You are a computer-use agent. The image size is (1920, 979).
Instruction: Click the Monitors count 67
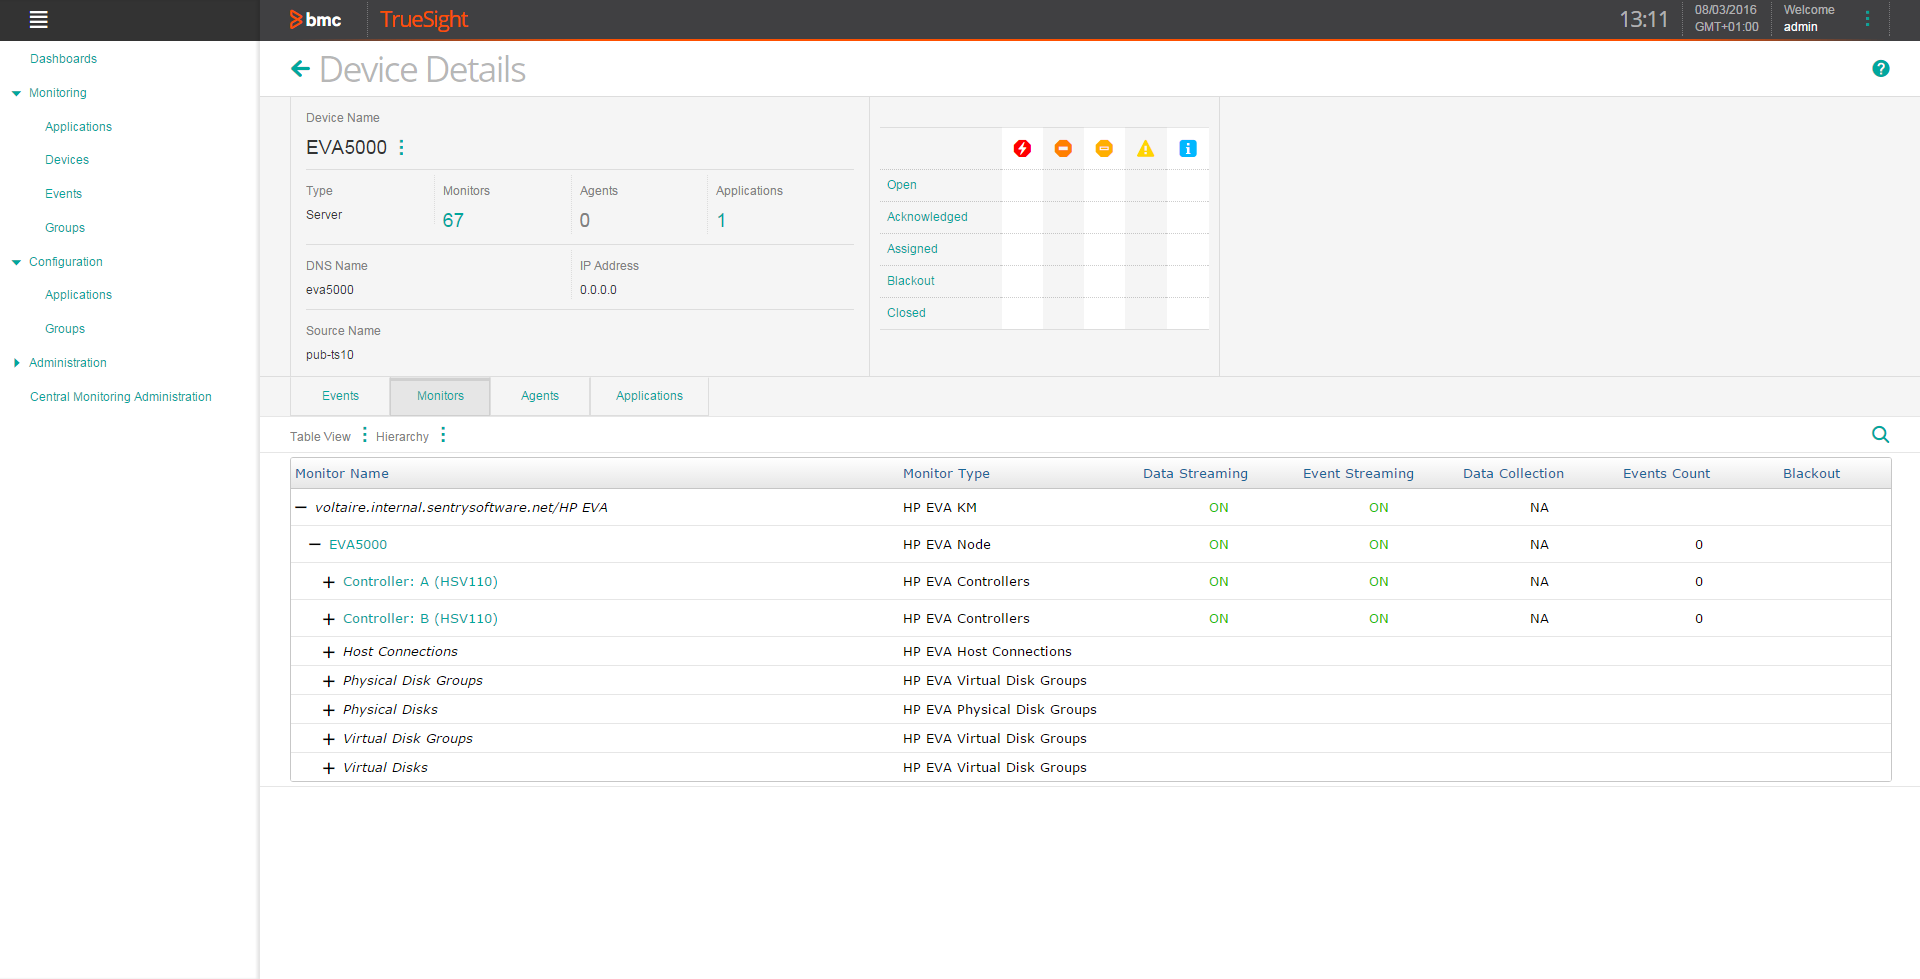(453, 220)
